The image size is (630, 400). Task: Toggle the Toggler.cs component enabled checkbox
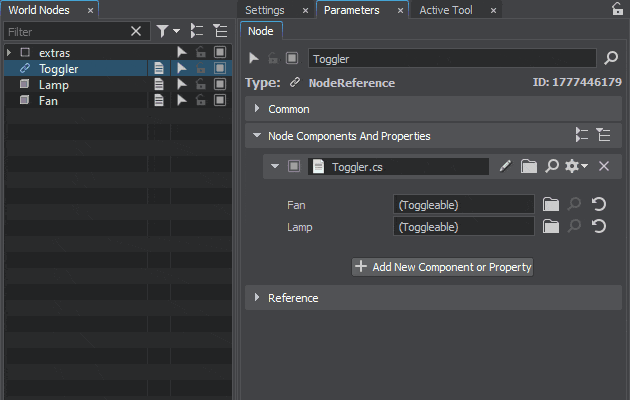(x=294, y=167)
